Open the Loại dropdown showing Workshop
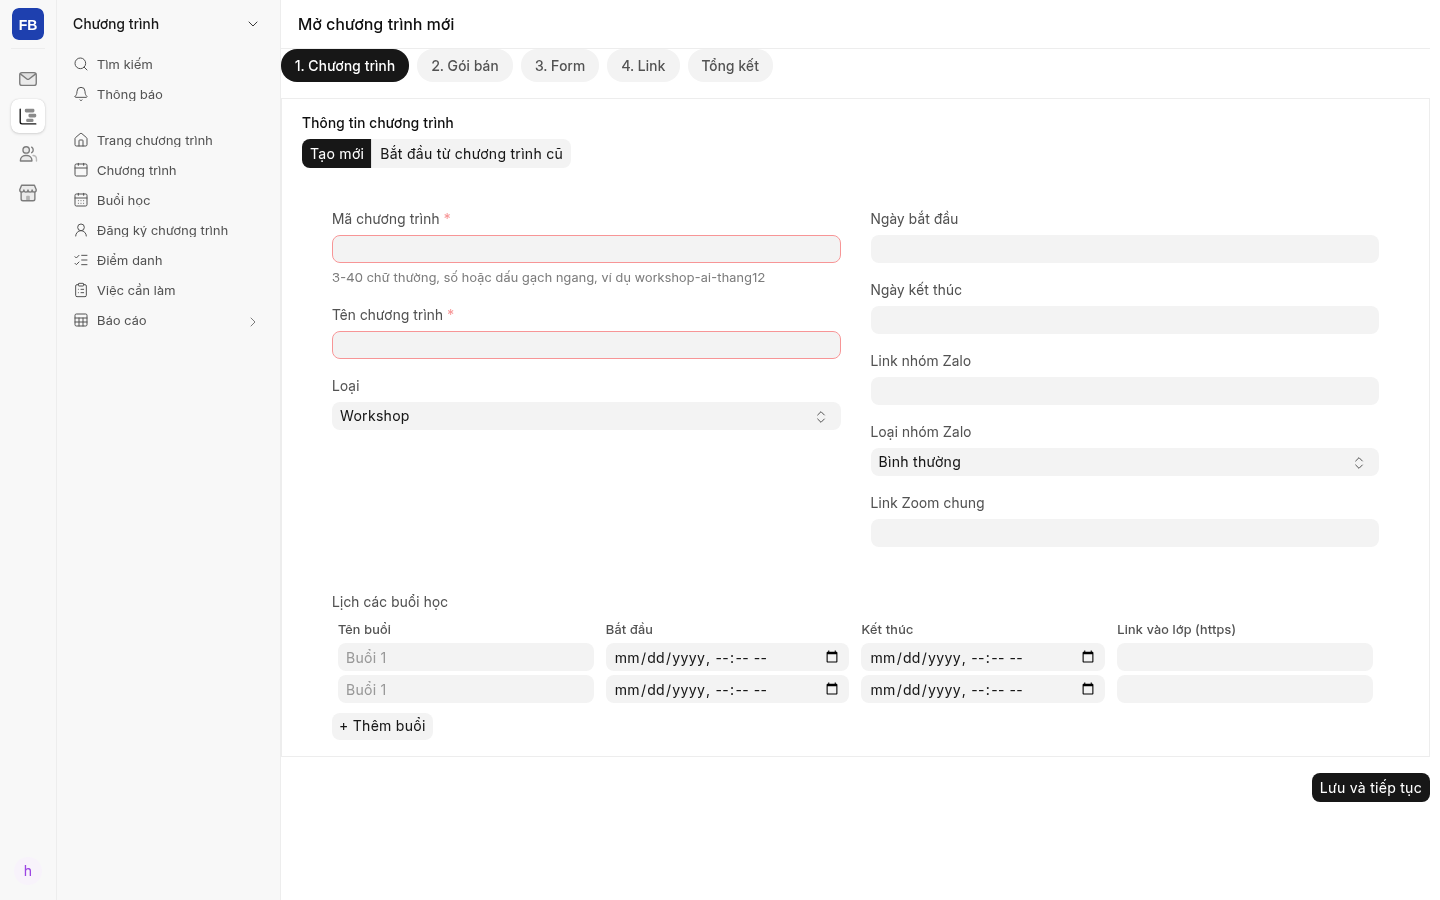Image resolution: width=1440 pixels, height=900 pixels. click(586, 416)
